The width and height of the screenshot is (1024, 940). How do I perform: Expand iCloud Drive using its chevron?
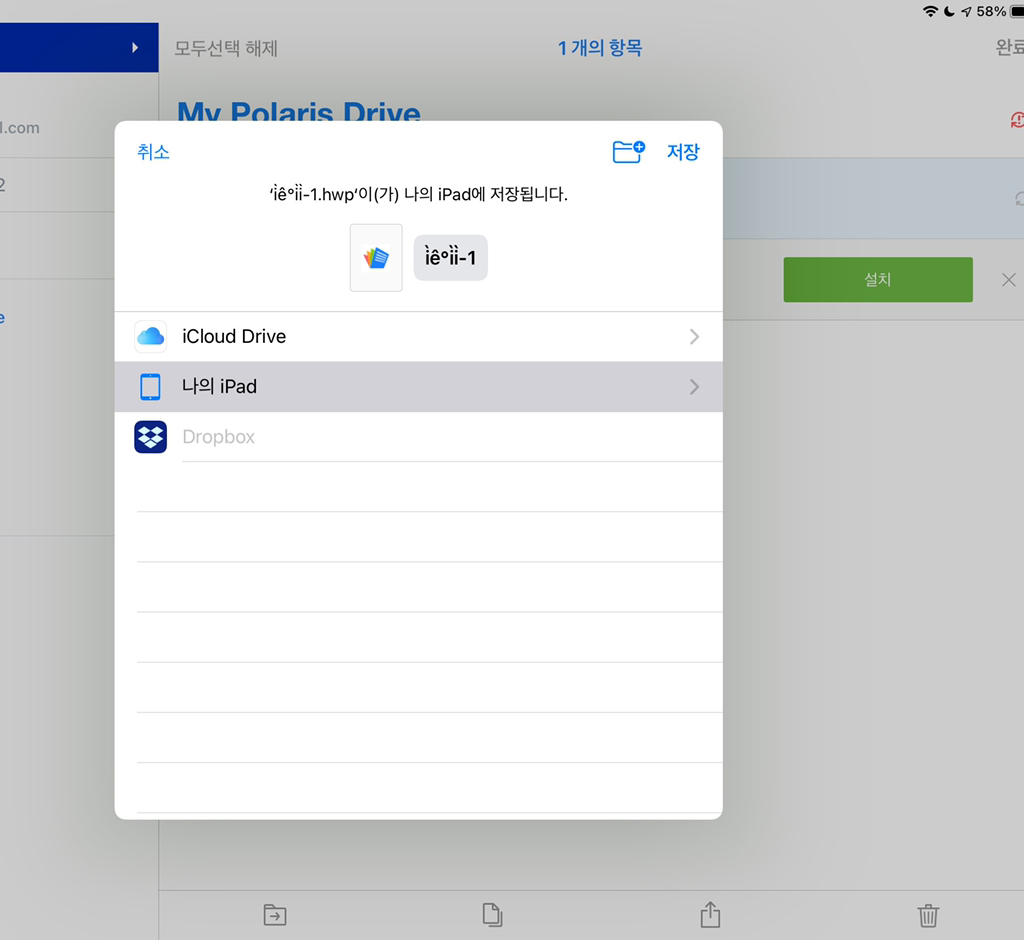tap(694, 336)
